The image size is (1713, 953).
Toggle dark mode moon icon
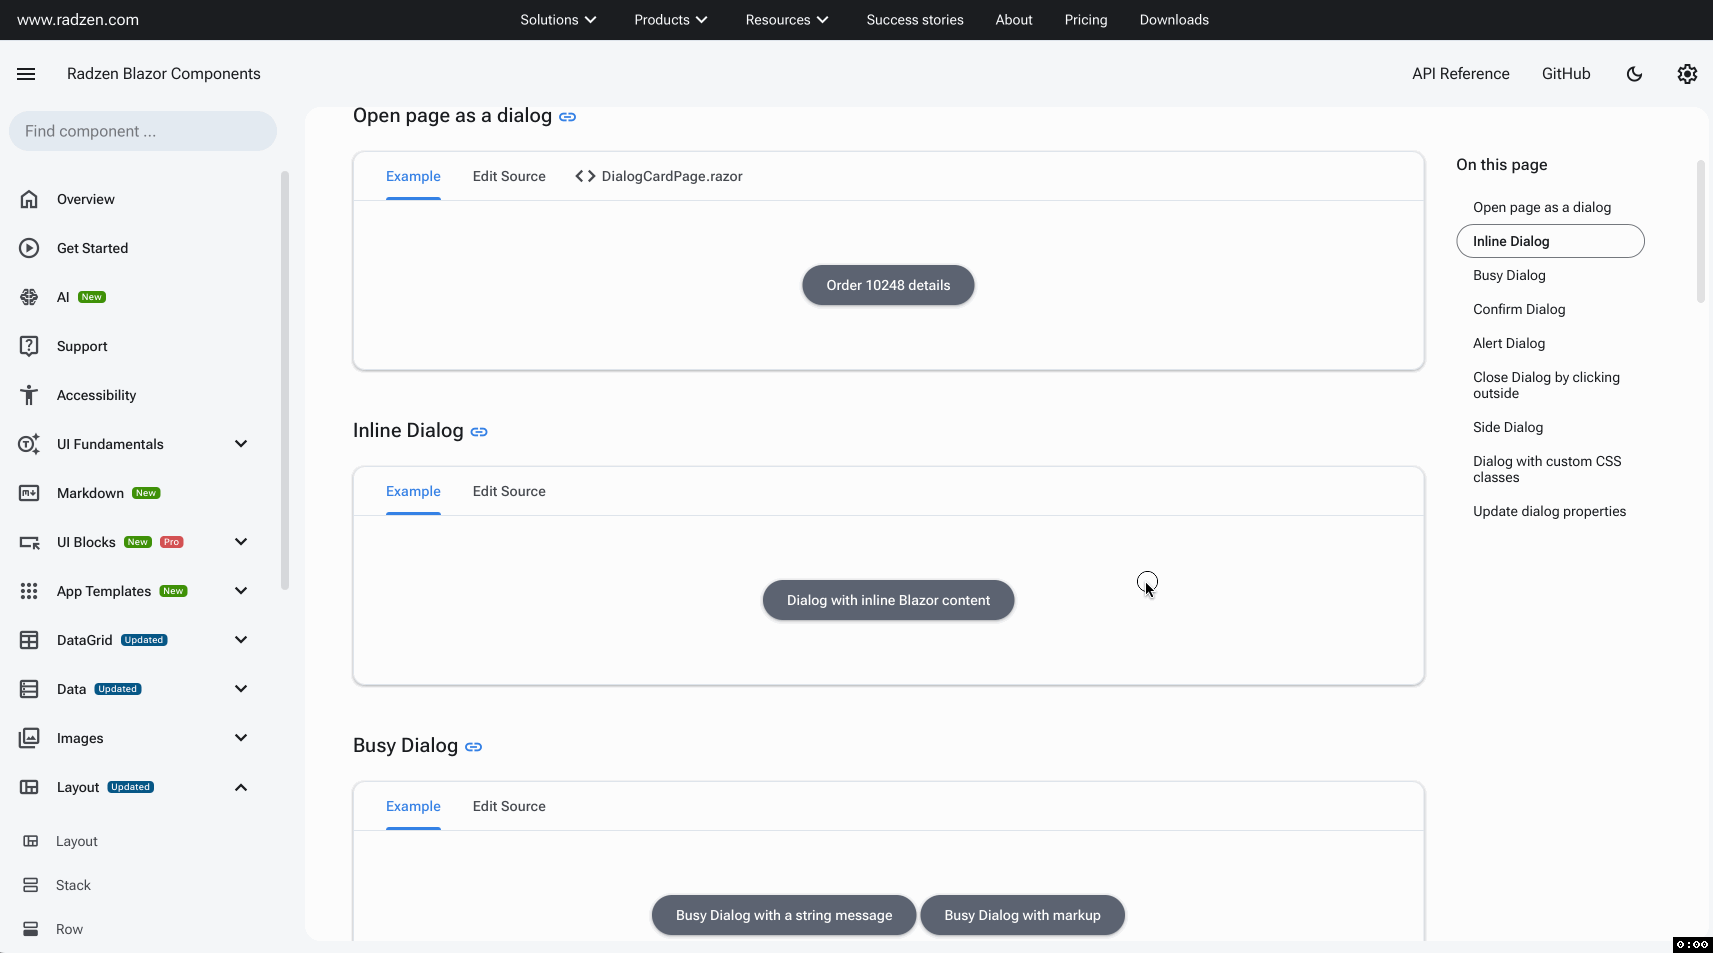(x=1634, y=74)
